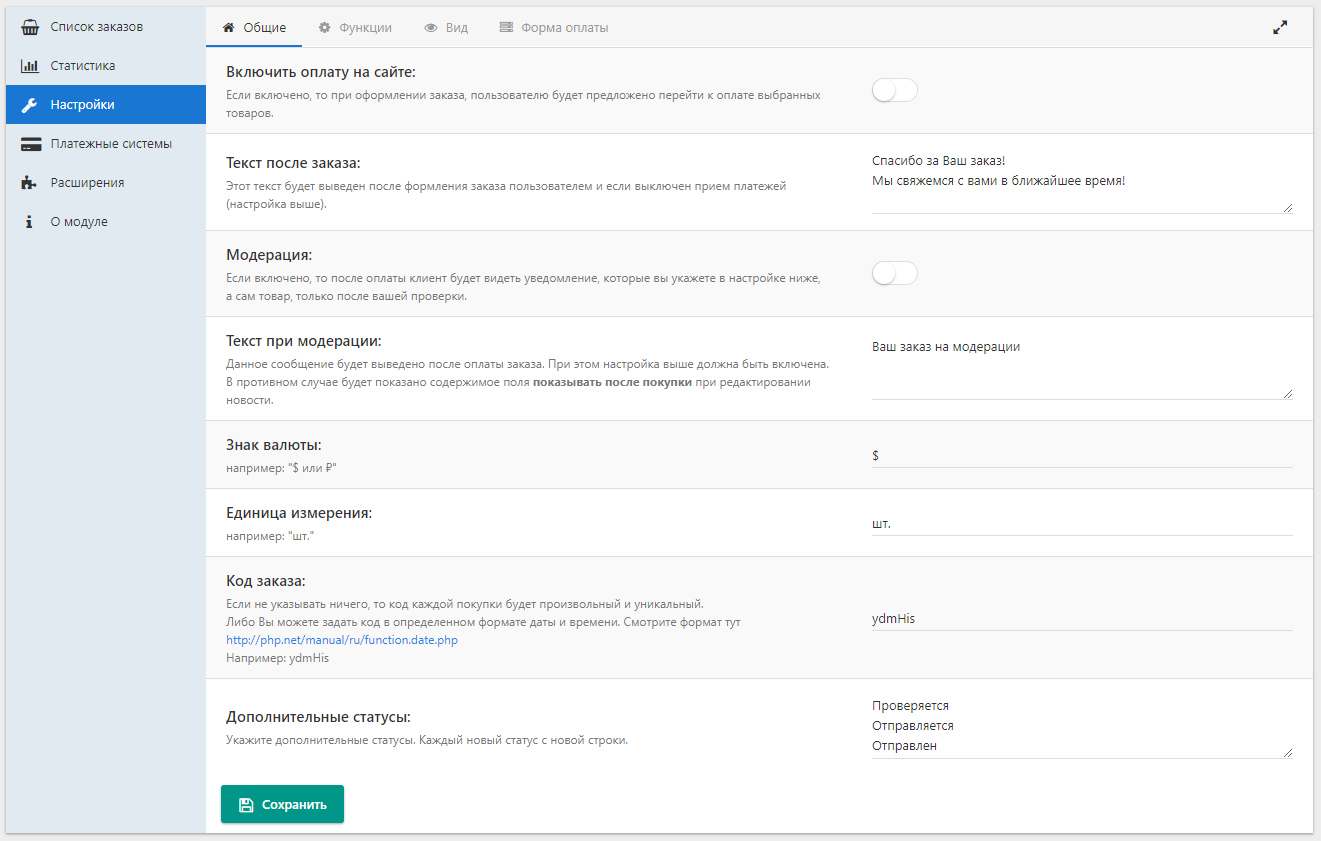Click the gear icon on Функции tab

tap(324, 28)
